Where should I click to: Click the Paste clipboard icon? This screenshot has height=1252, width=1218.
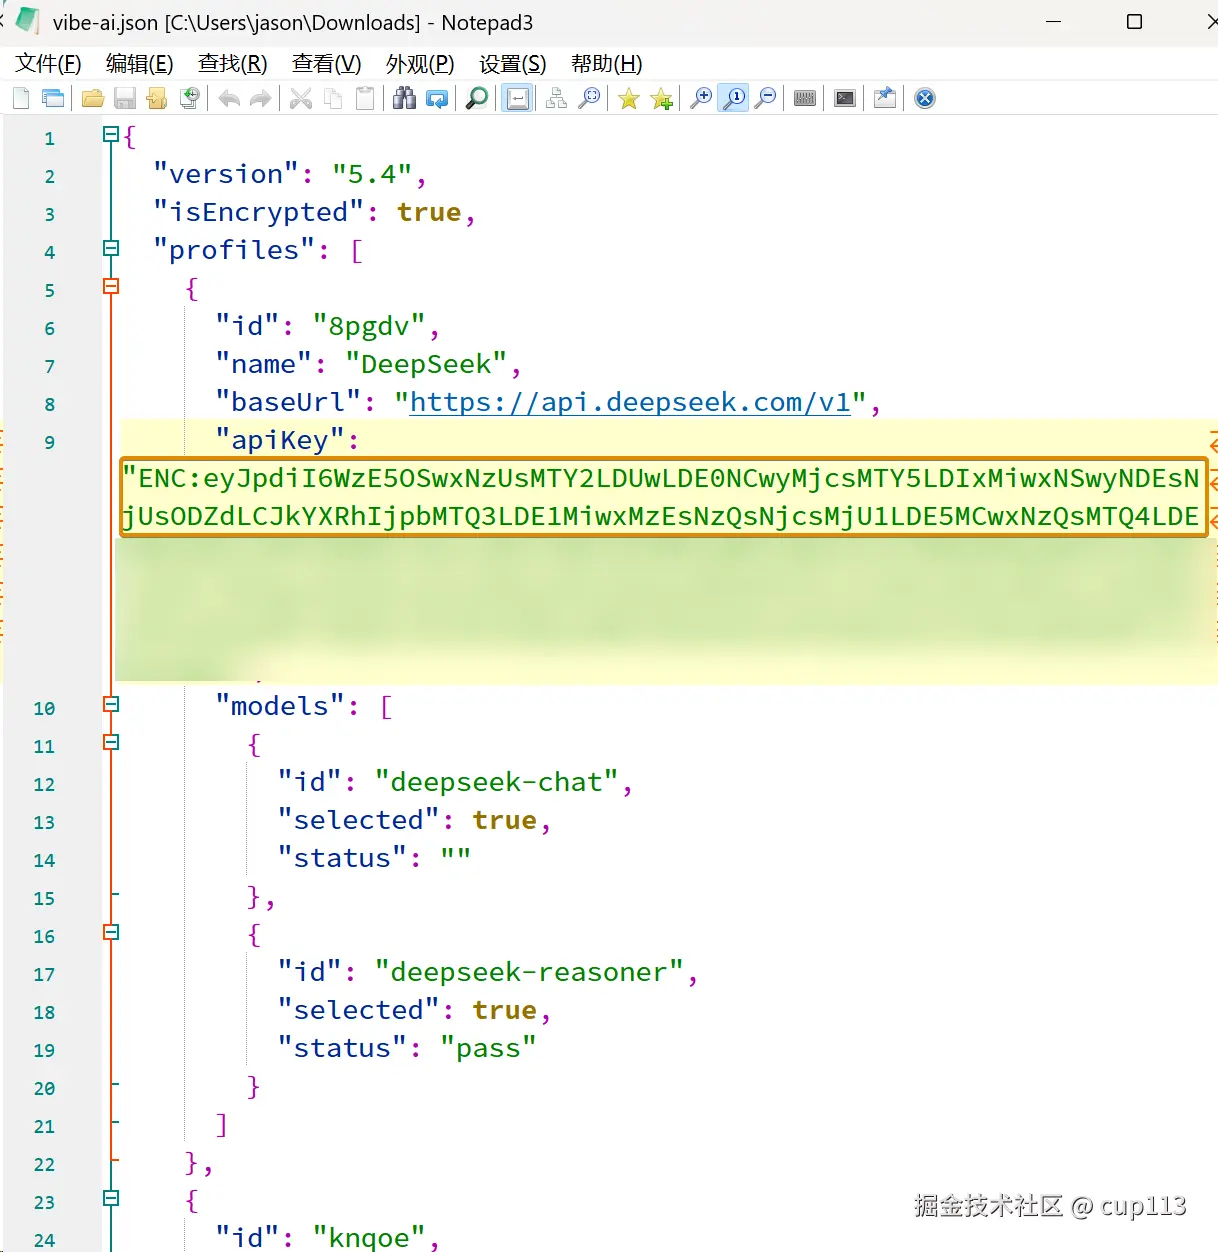365,98
